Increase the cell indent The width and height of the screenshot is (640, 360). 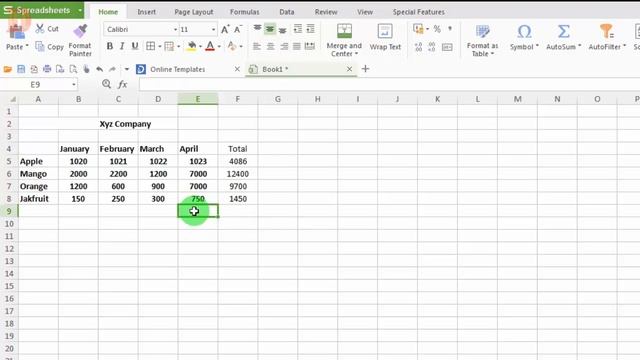311,29
